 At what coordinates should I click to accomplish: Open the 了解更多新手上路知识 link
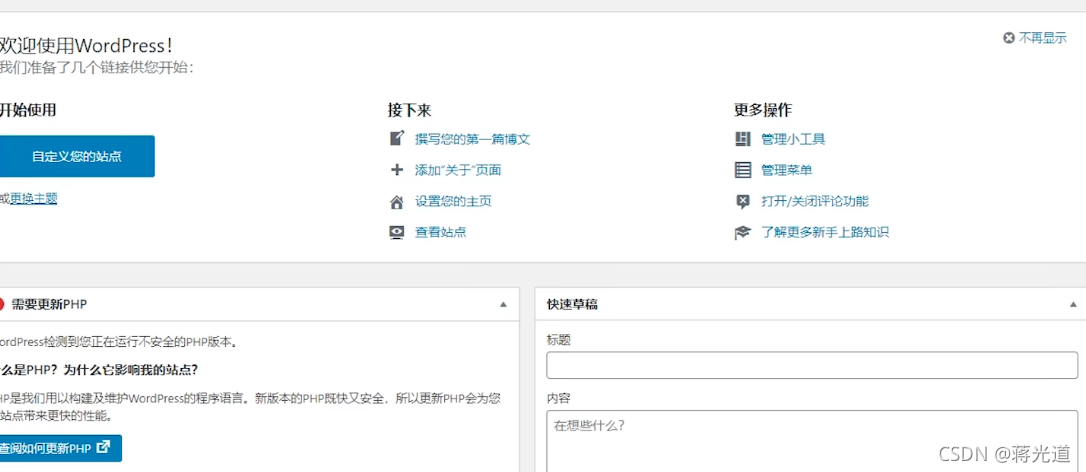point(825,233)
